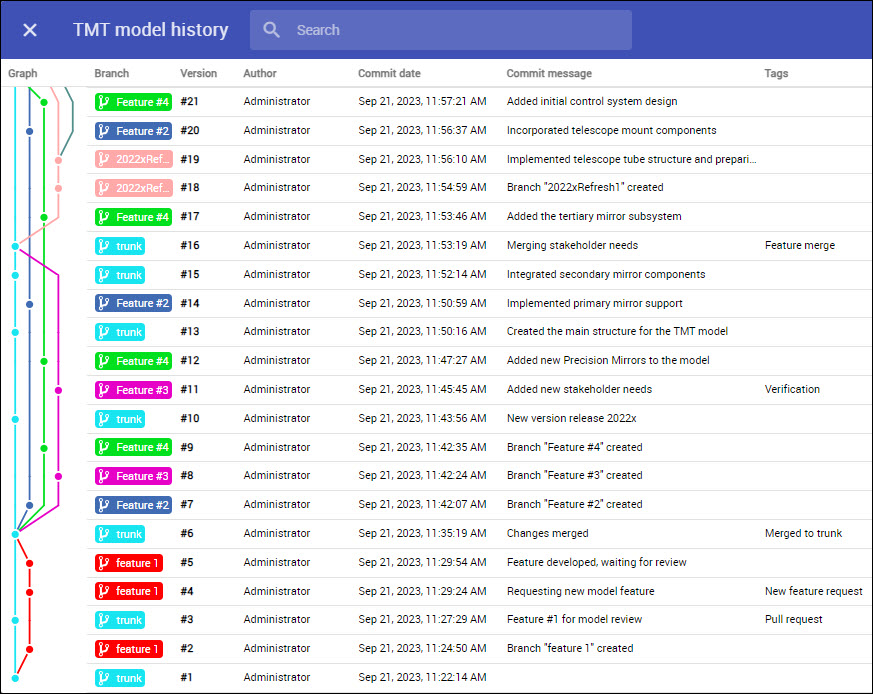873x694 pixels.
Task: Select the cyan graph node for commit #16
Action: pyautogui.click(x=15, y=246)
